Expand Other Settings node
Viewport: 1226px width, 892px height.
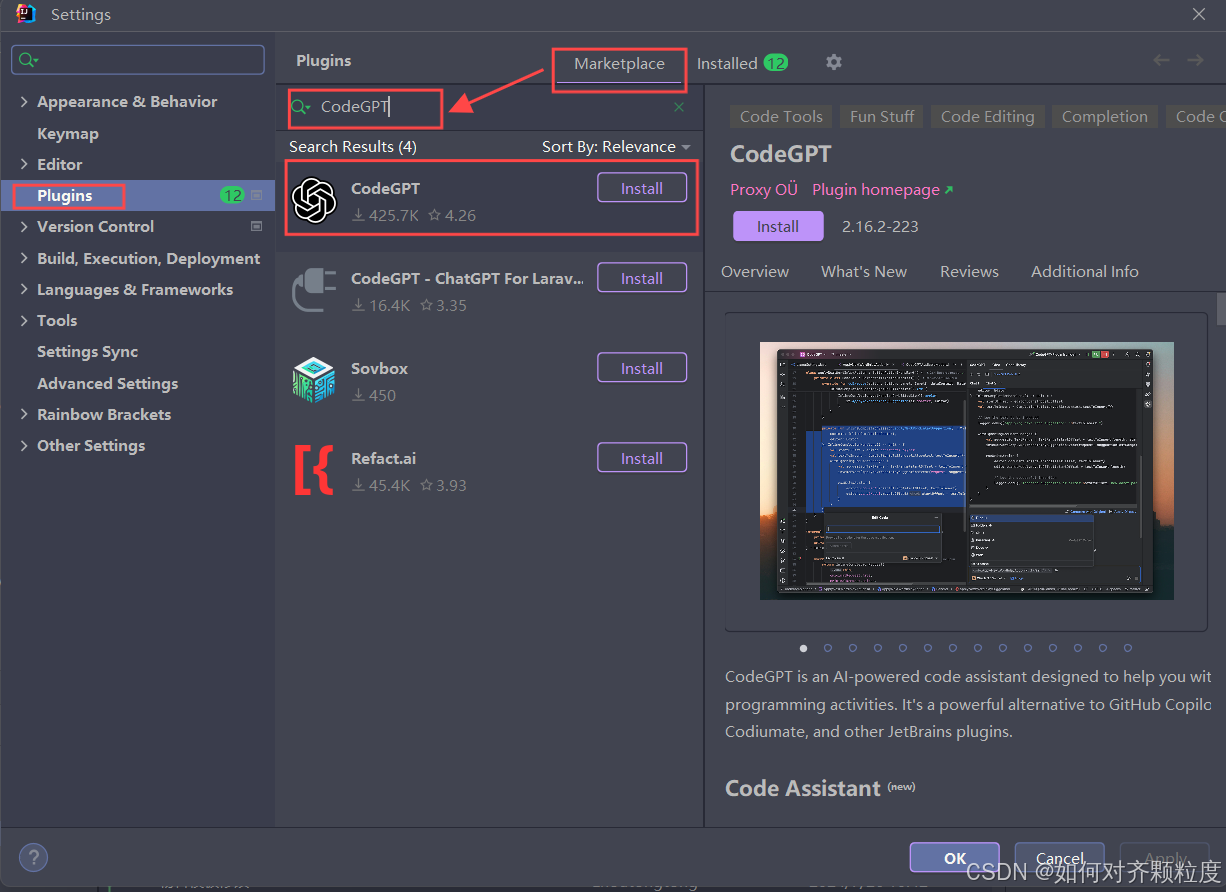tap(24, 445)
